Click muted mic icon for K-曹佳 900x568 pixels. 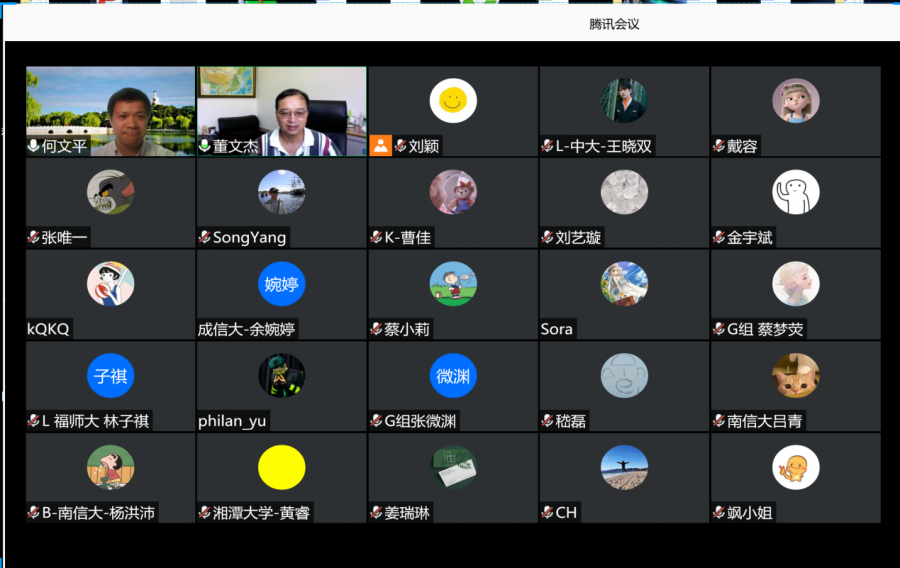(x=376, y=238)
